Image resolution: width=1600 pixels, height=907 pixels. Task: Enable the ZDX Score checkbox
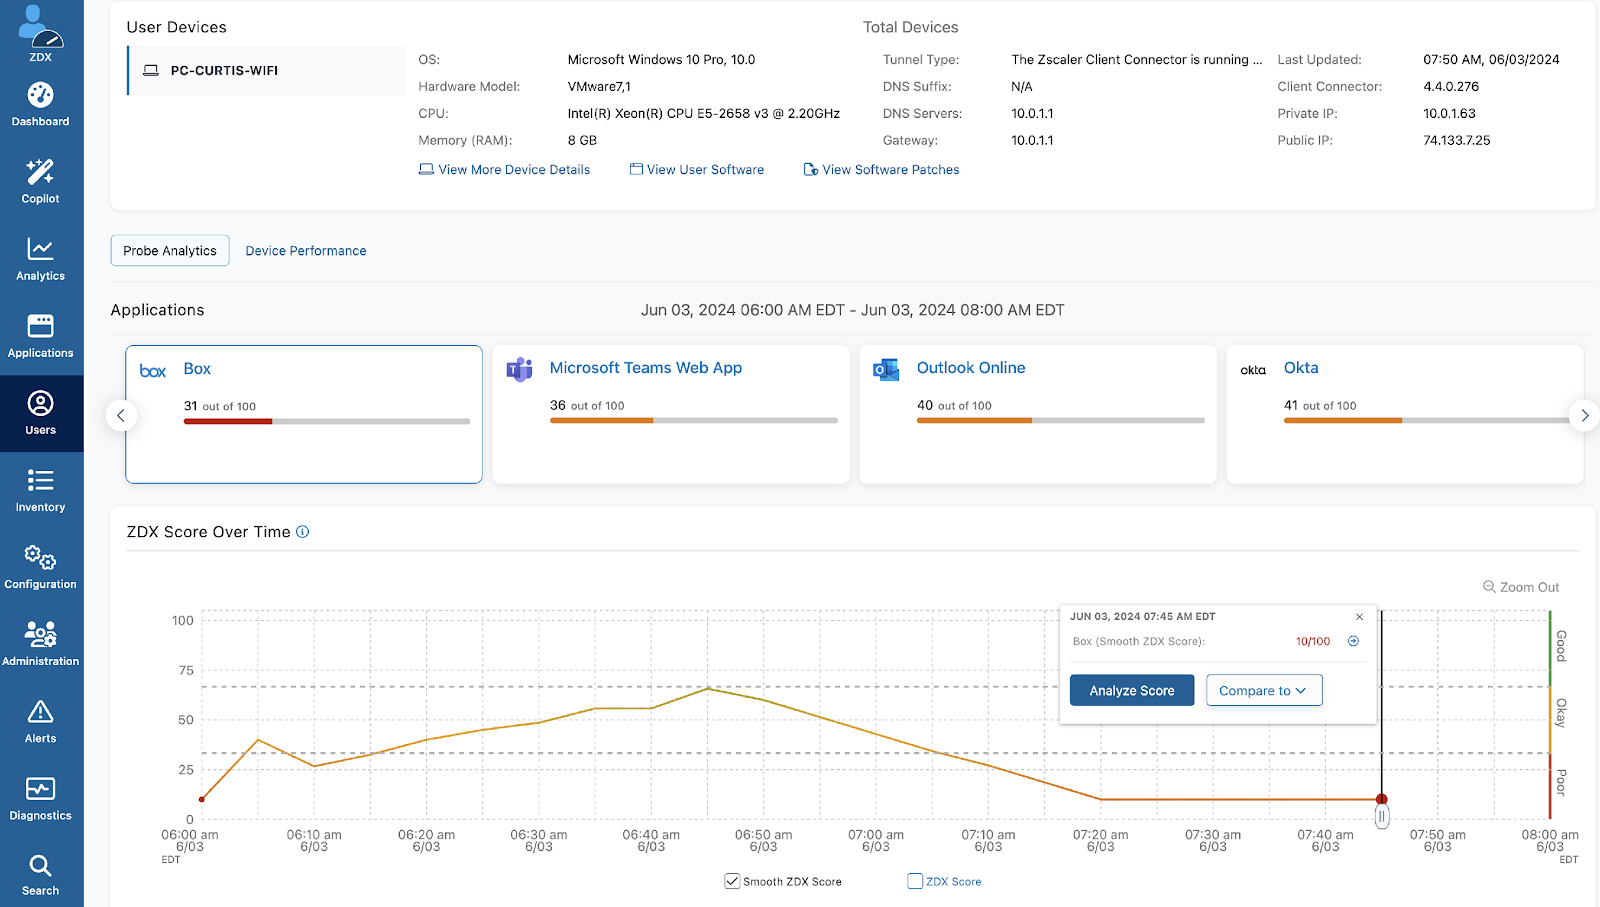(x=915, y=881)
